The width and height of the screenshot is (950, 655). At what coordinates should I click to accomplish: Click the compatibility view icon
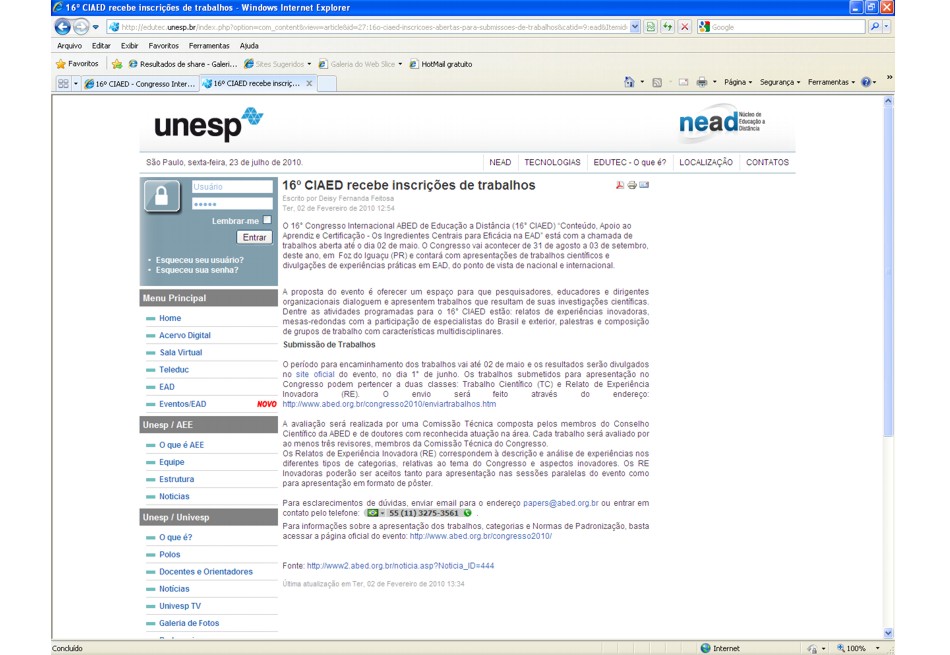pyautogui.click(x=650, y=27)
